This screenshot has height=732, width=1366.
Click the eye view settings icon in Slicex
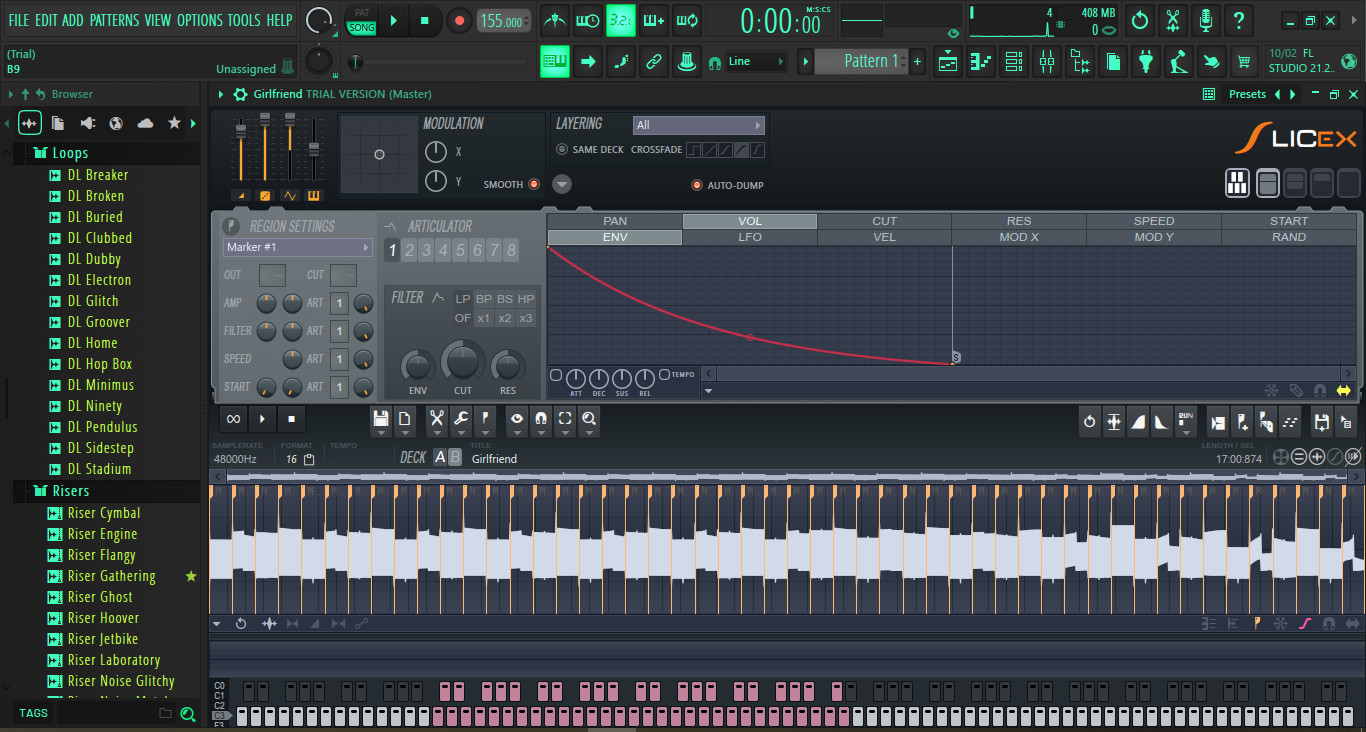pos(516,418)
